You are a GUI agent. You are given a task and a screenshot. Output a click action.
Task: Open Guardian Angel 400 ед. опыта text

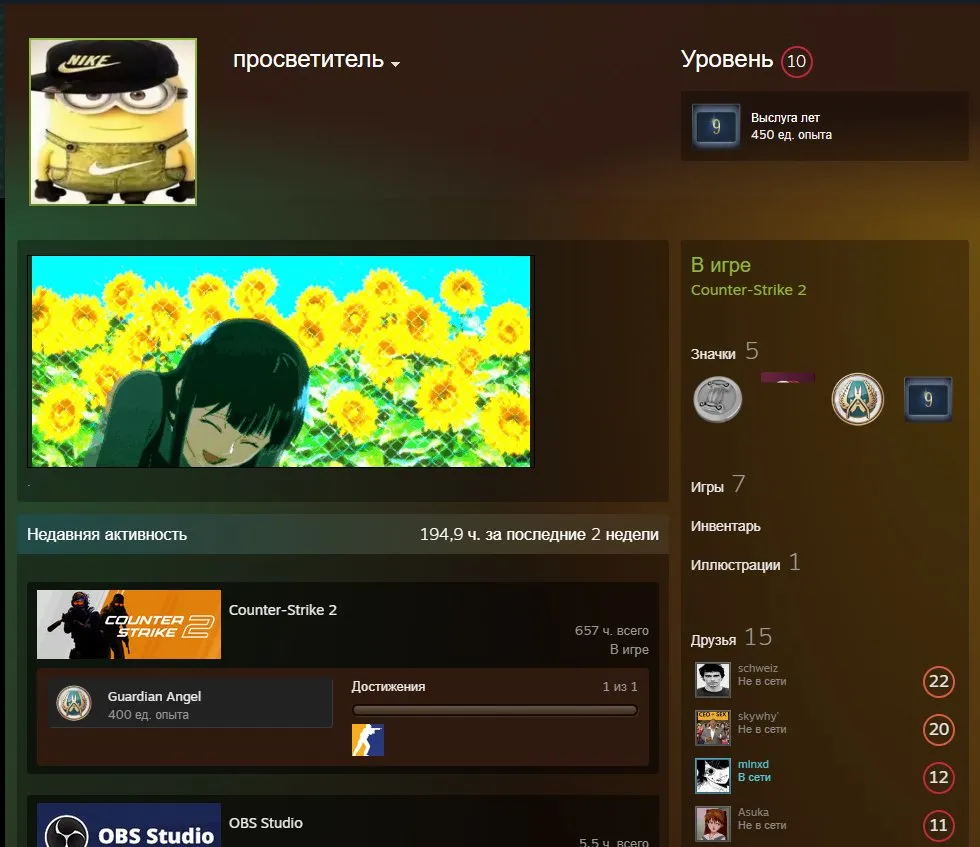pos(154,705)
